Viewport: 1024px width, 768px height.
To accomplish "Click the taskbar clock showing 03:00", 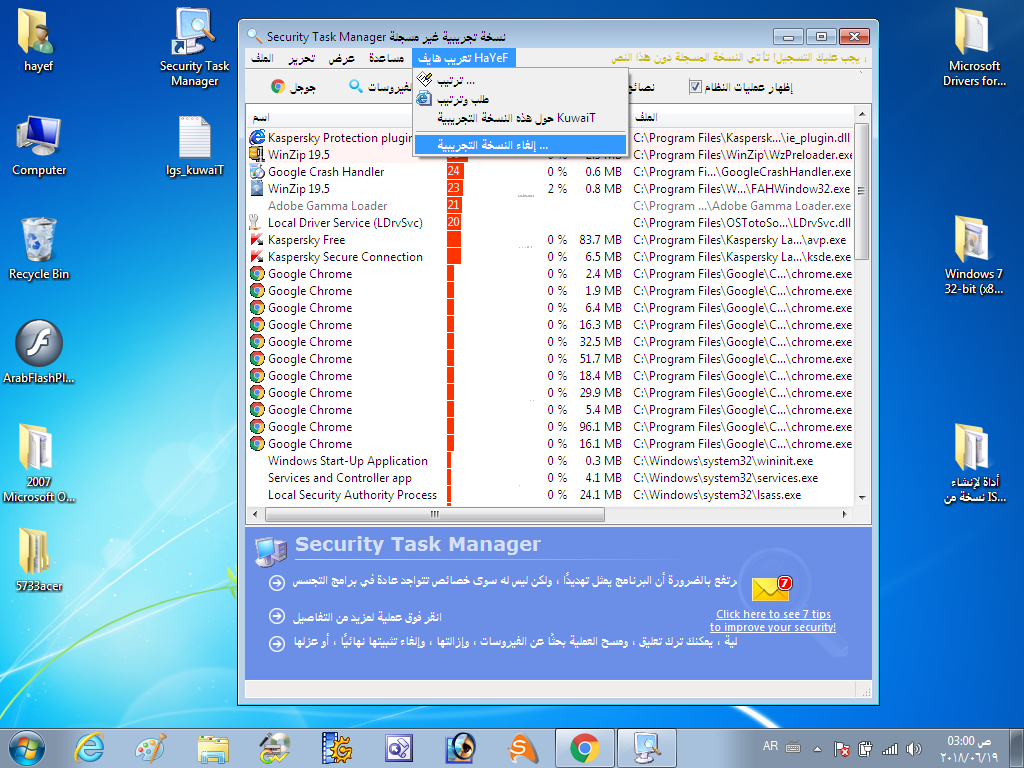I will click(970, 749).
